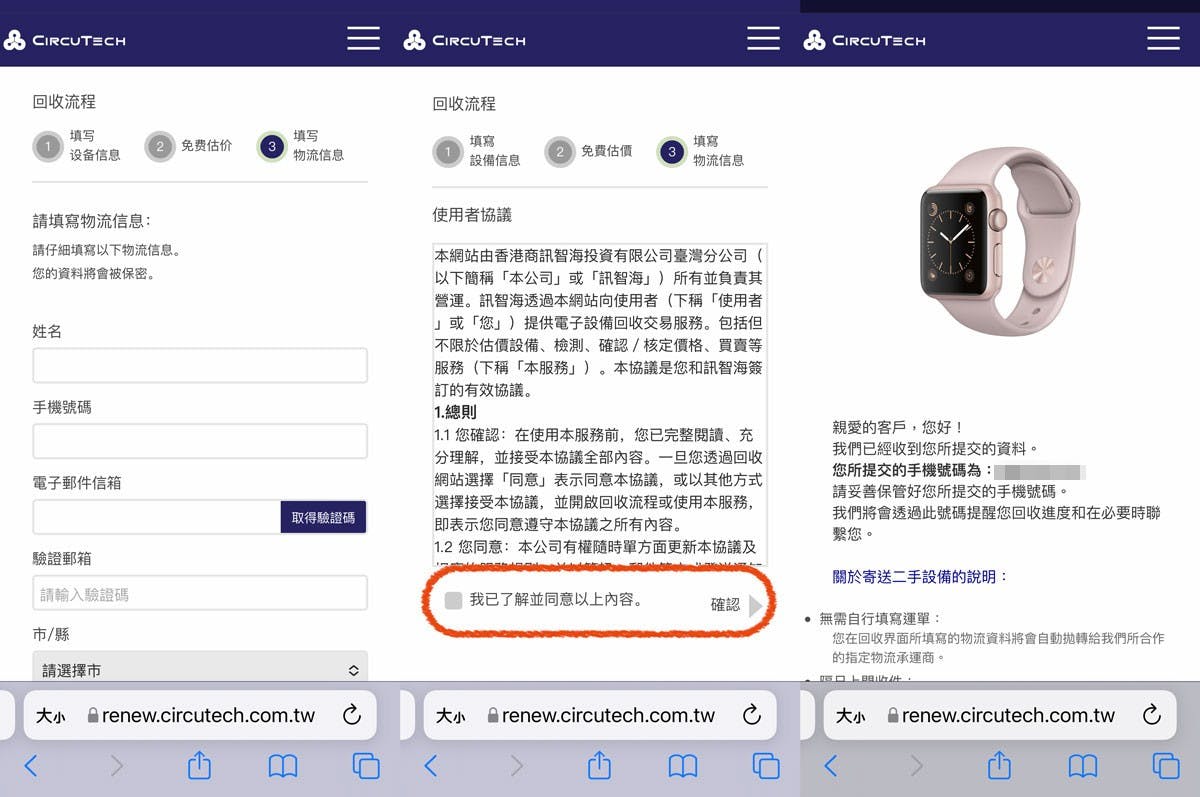This screenshot has height=797, width=1200.
Task: Select step 3 填寫物流信息 in middle screen
Action: tap(700, 151)
